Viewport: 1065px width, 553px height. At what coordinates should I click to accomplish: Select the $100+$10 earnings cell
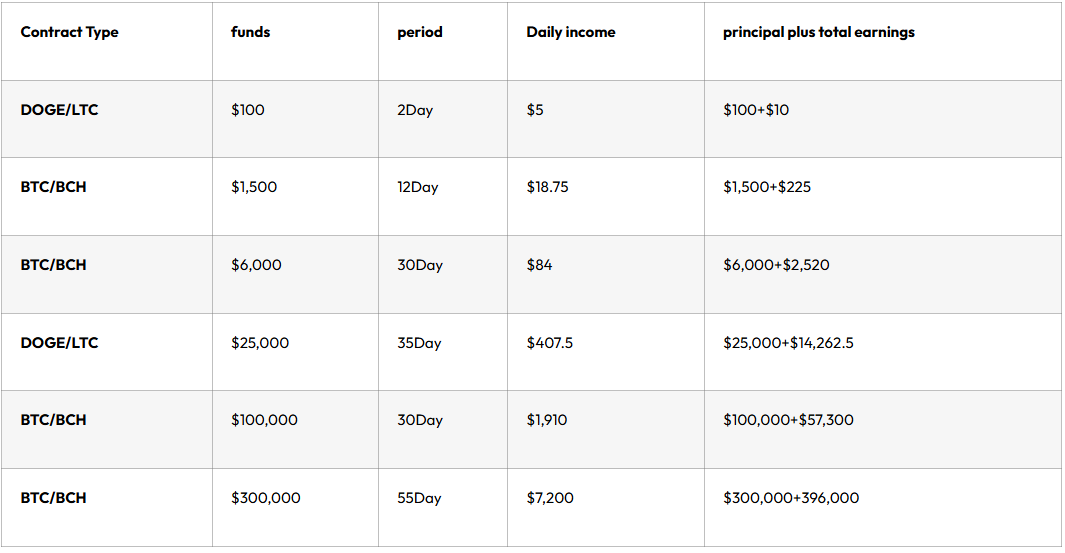(756, 110)
